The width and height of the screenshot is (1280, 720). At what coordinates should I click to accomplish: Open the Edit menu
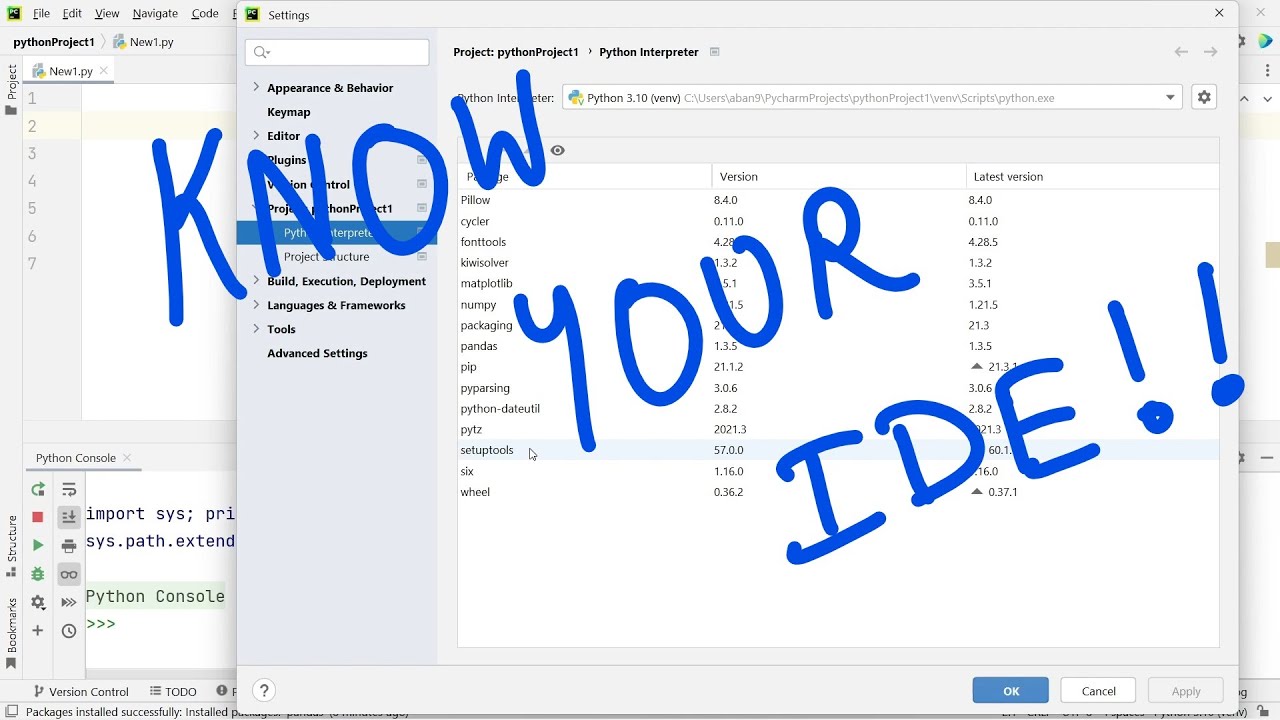click(72, 14)
